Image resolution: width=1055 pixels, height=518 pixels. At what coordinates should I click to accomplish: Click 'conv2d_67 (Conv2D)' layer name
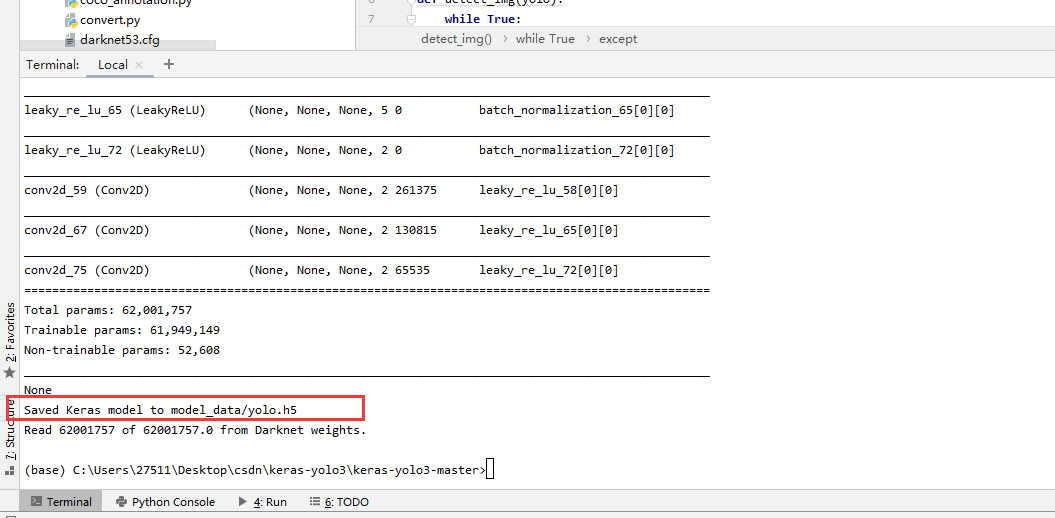pos(87,230)
